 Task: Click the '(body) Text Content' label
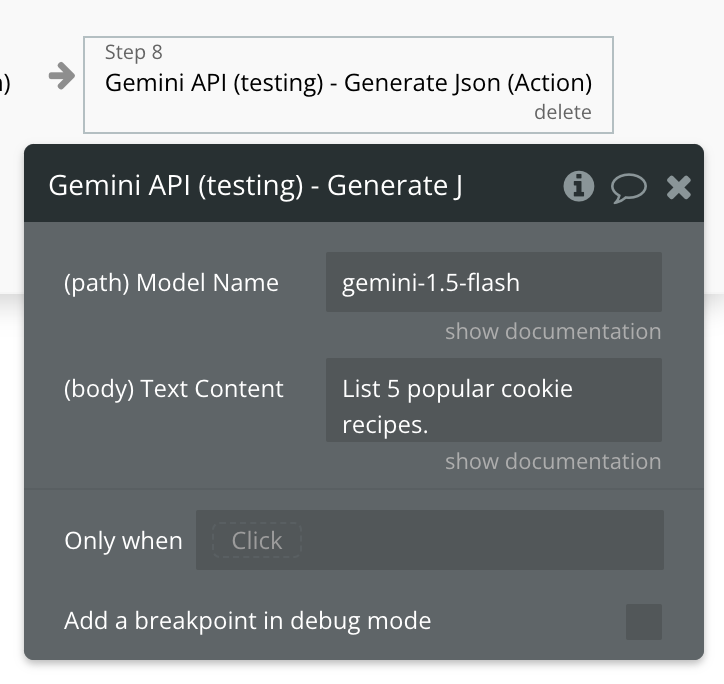click(x=174, y=389)
